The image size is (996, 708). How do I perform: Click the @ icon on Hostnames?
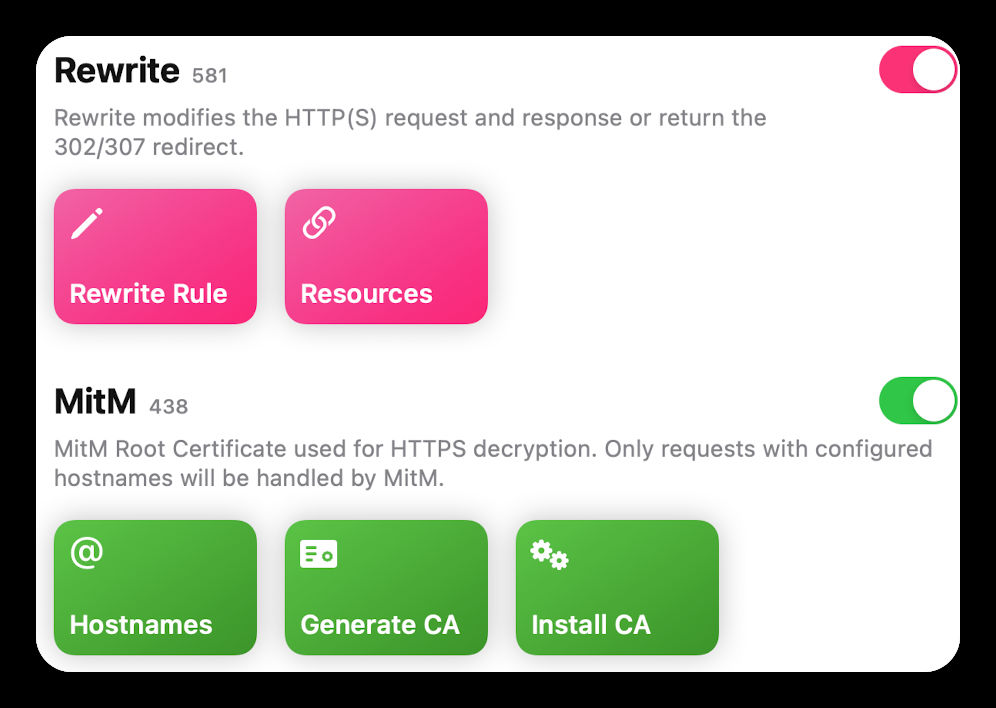86,553
